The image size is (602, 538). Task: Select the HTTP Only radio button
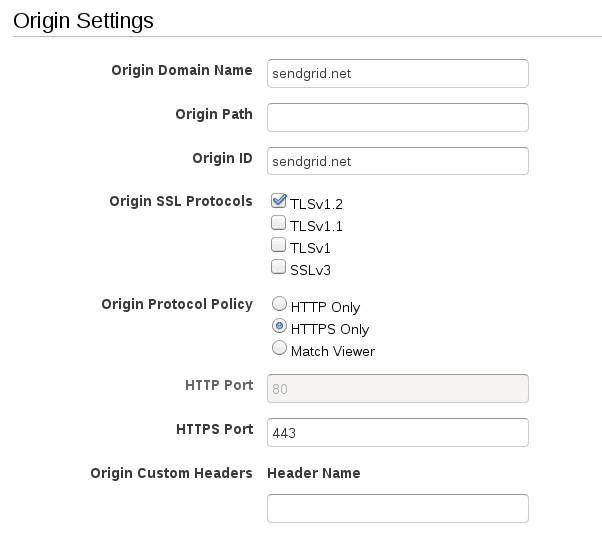pos(280,306)
